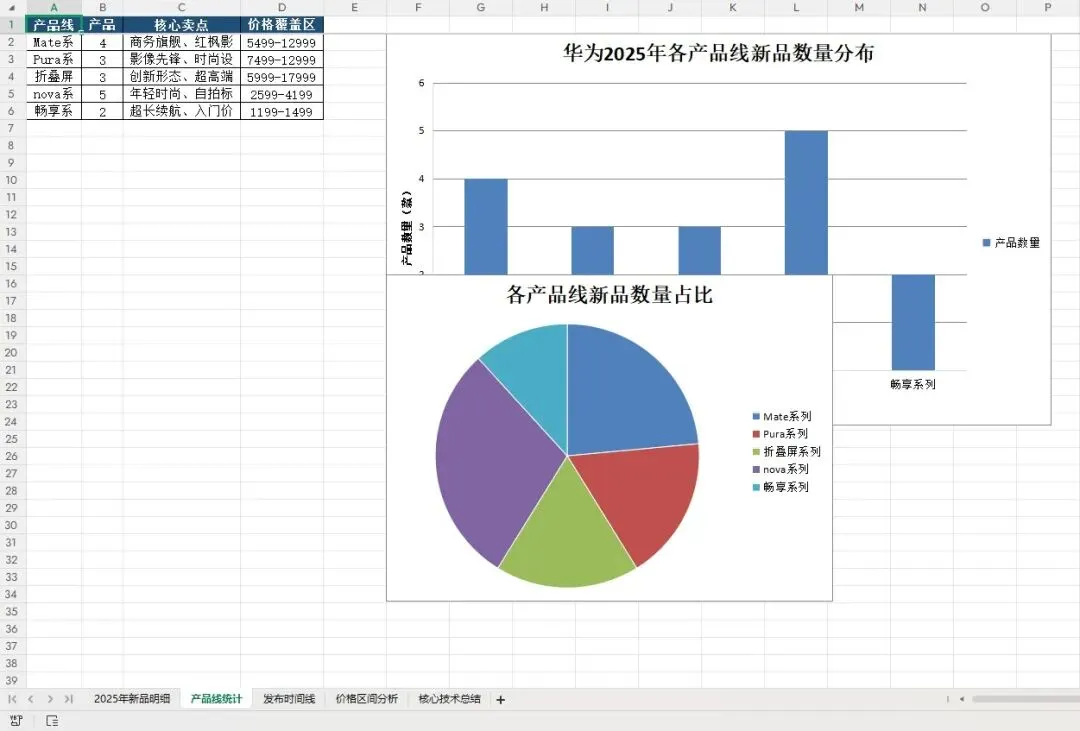Select row 20 header
Screen dimensions: 1080x731
coord(12,353)
